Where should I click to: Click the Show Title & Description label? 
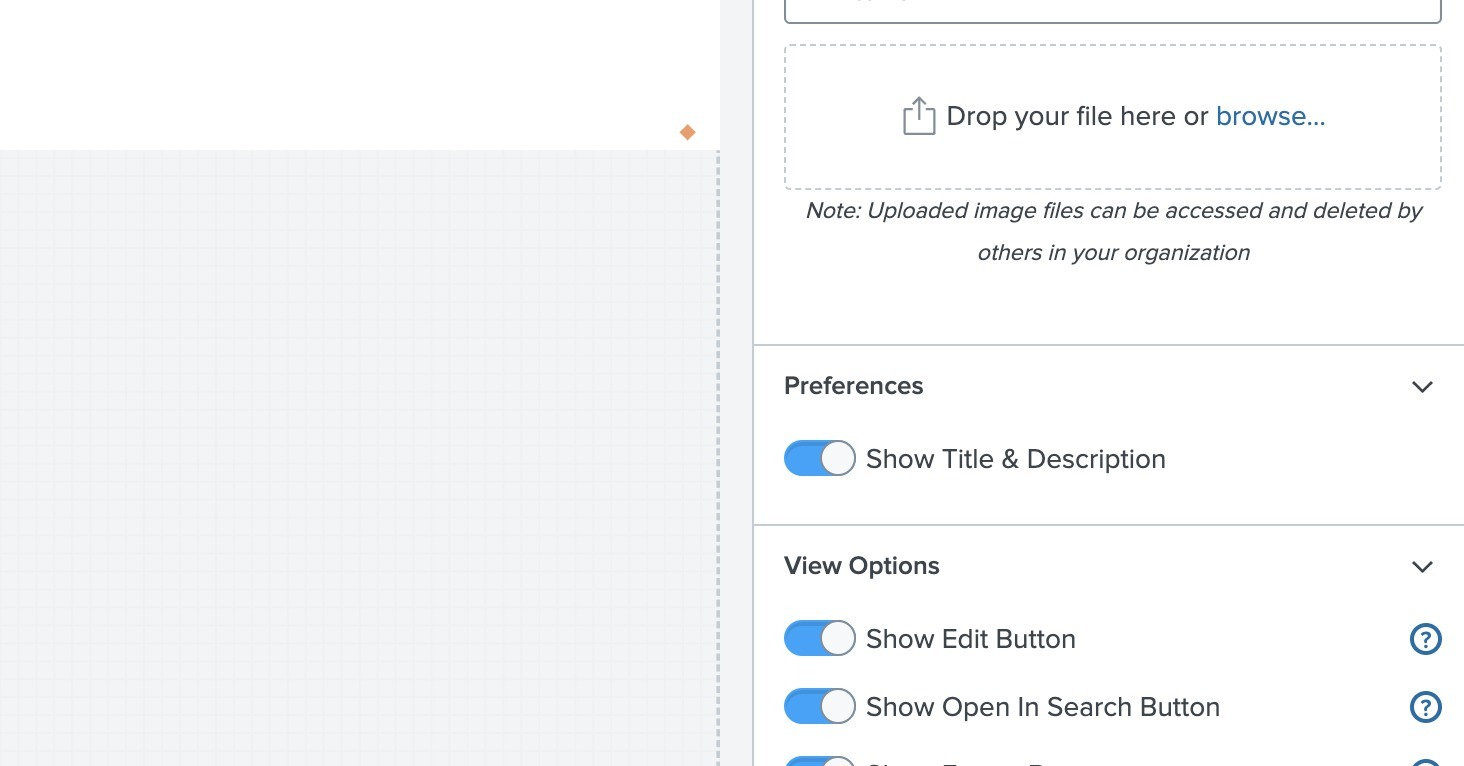1015,459
